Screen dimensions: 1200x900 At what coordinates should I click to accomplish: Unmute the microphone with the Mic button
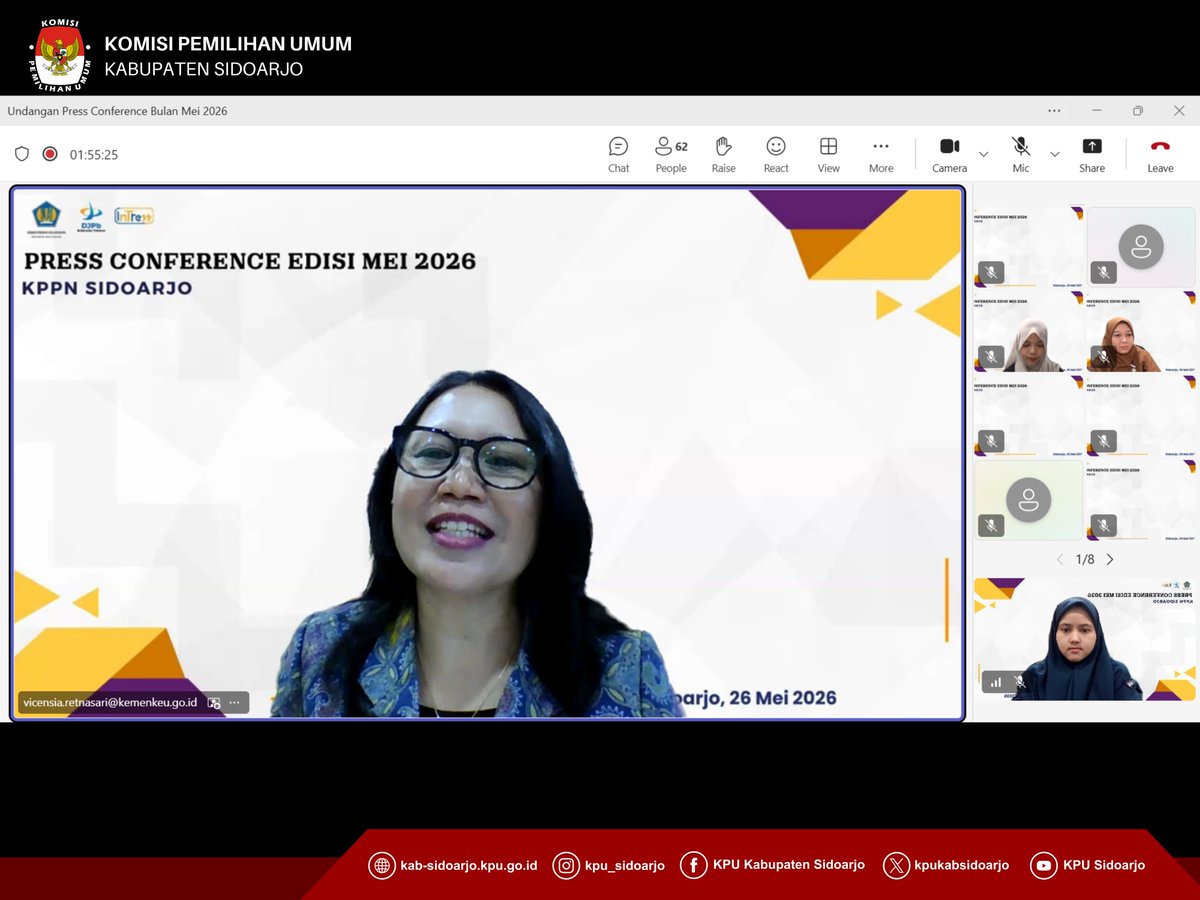(x=1020, y=155)
